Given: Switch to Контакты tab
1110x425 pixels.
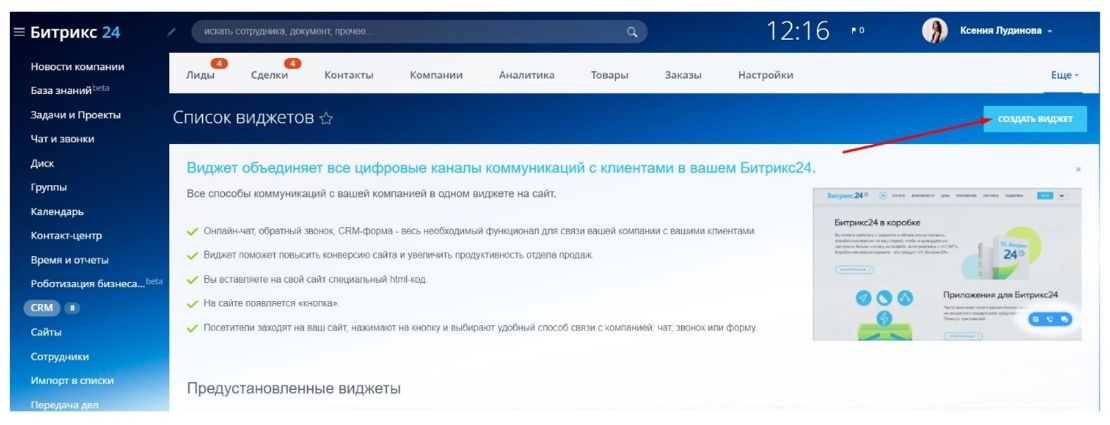Looking at the screenshot, I should coord(348,75).
